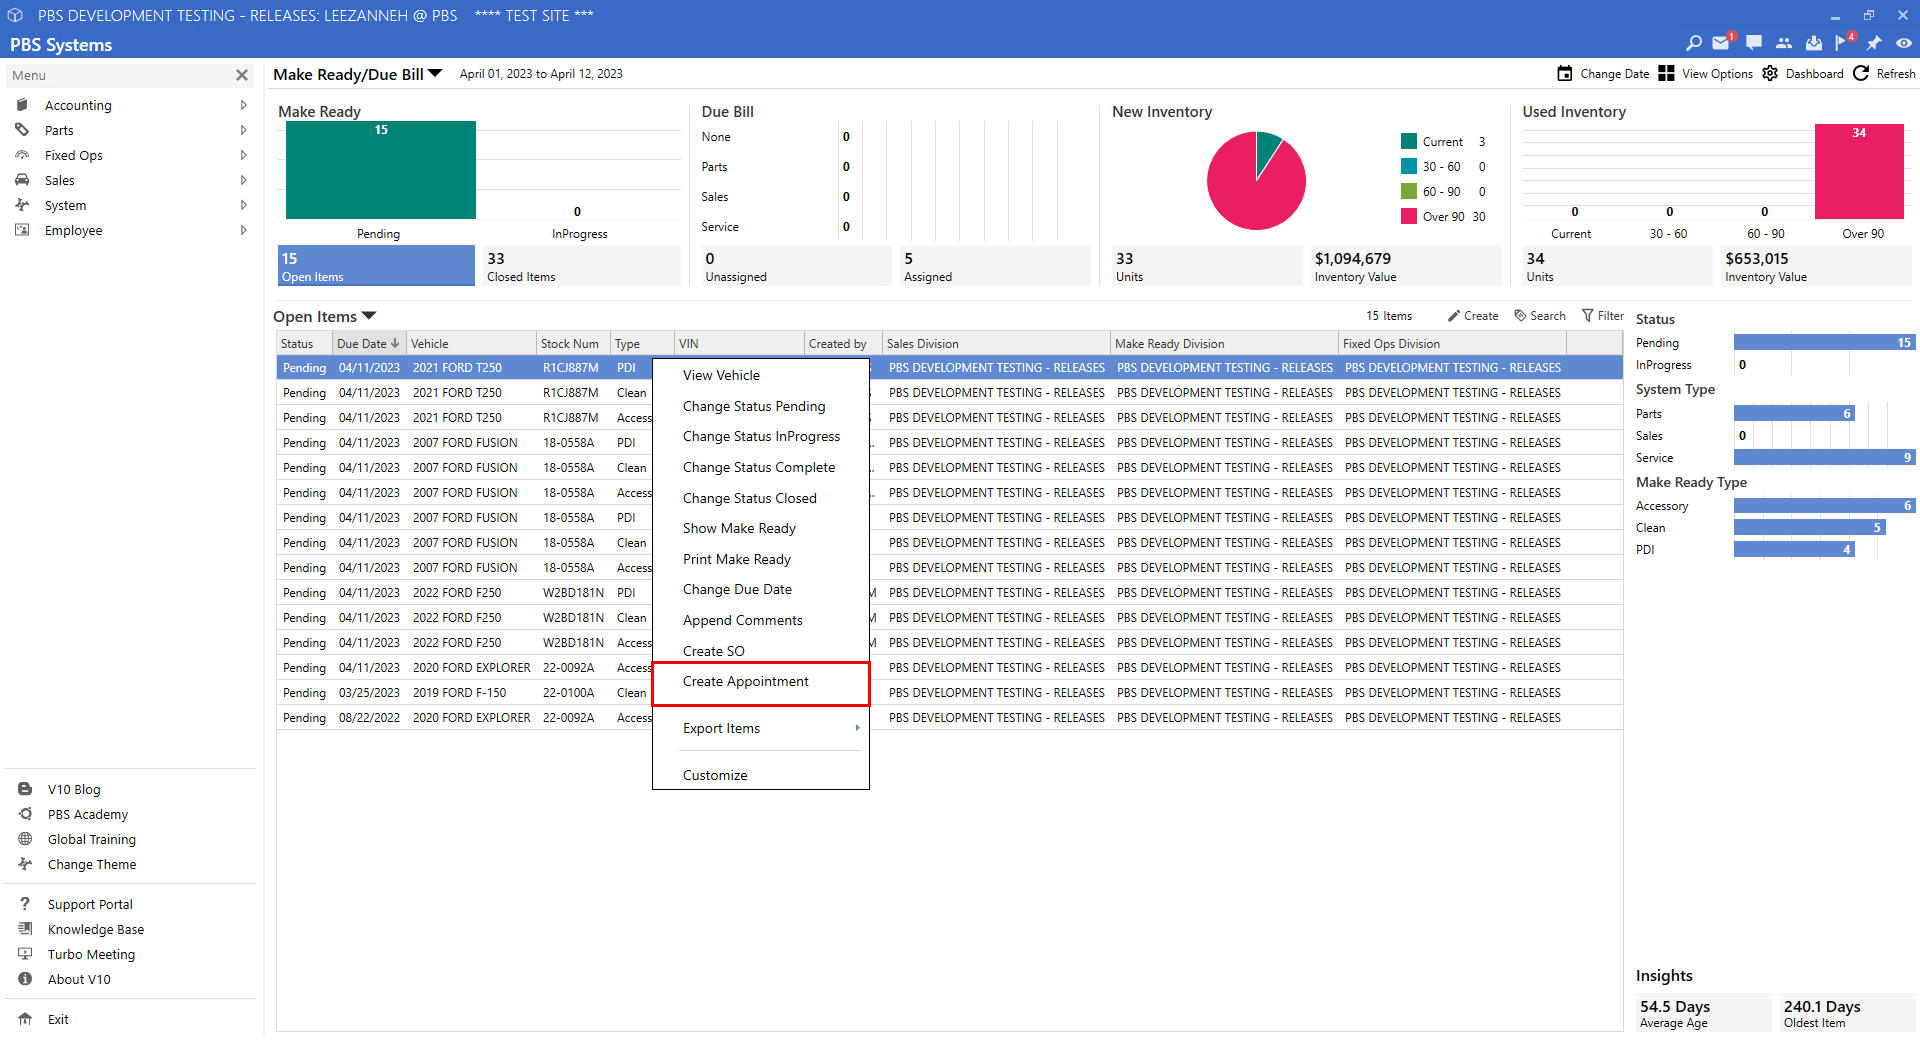The width and height of the screenshot is (1920, 1040).
Task: Click the green 60 - 90 legend swatch
Action: click(1409, 191)
